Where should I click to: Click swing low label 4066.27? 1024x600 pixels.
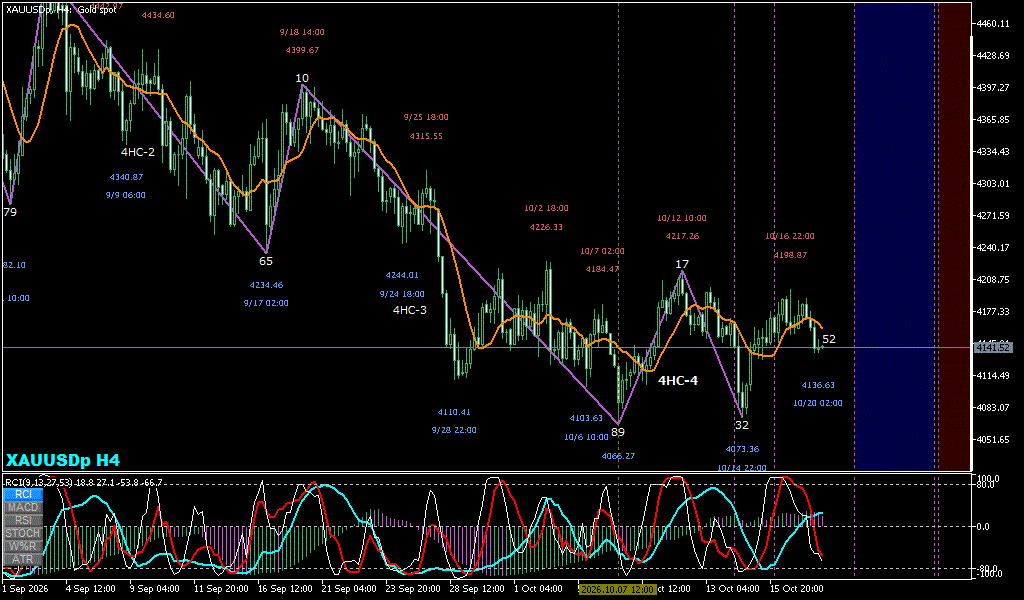coord(618,456)
